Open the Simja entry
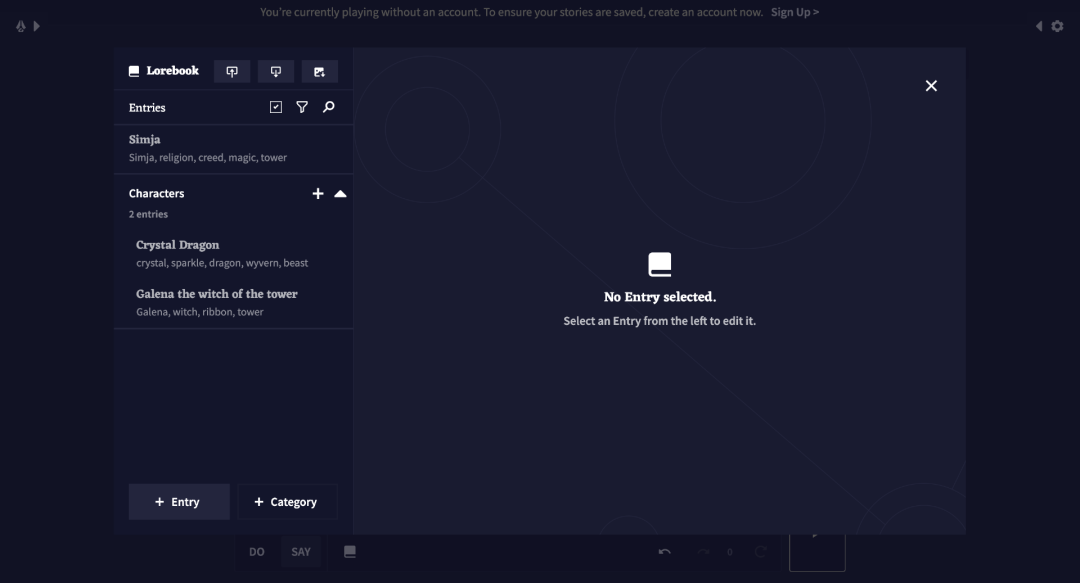 [x=233, y=148]
